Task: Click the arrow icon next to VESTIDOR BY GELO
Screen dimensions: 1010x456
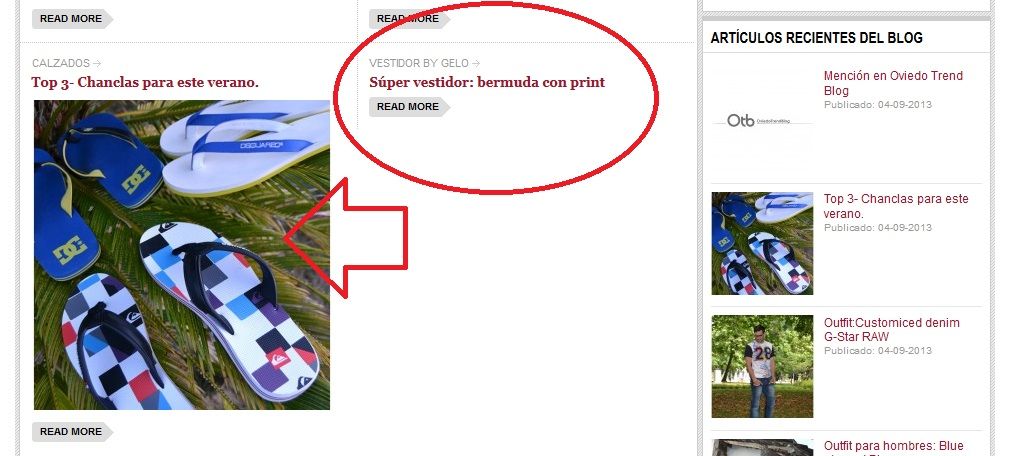Action: click(x=476, y=63)
